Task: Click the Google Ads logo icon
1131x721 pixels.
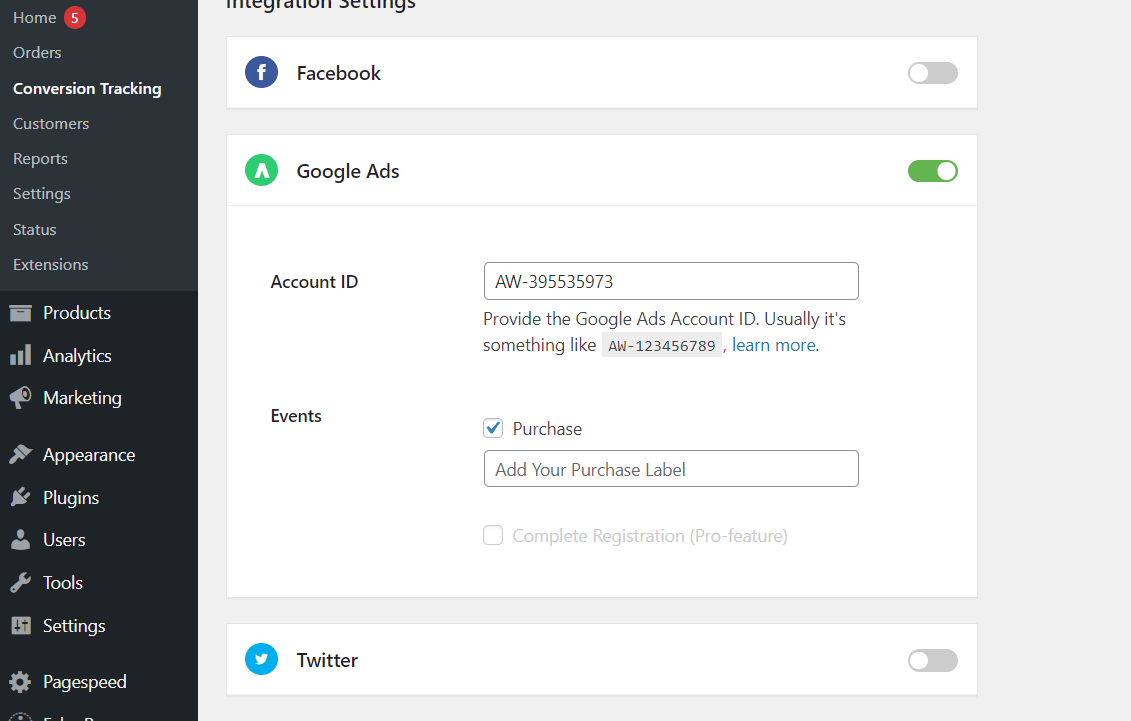Action: click(x=261, y=170)
